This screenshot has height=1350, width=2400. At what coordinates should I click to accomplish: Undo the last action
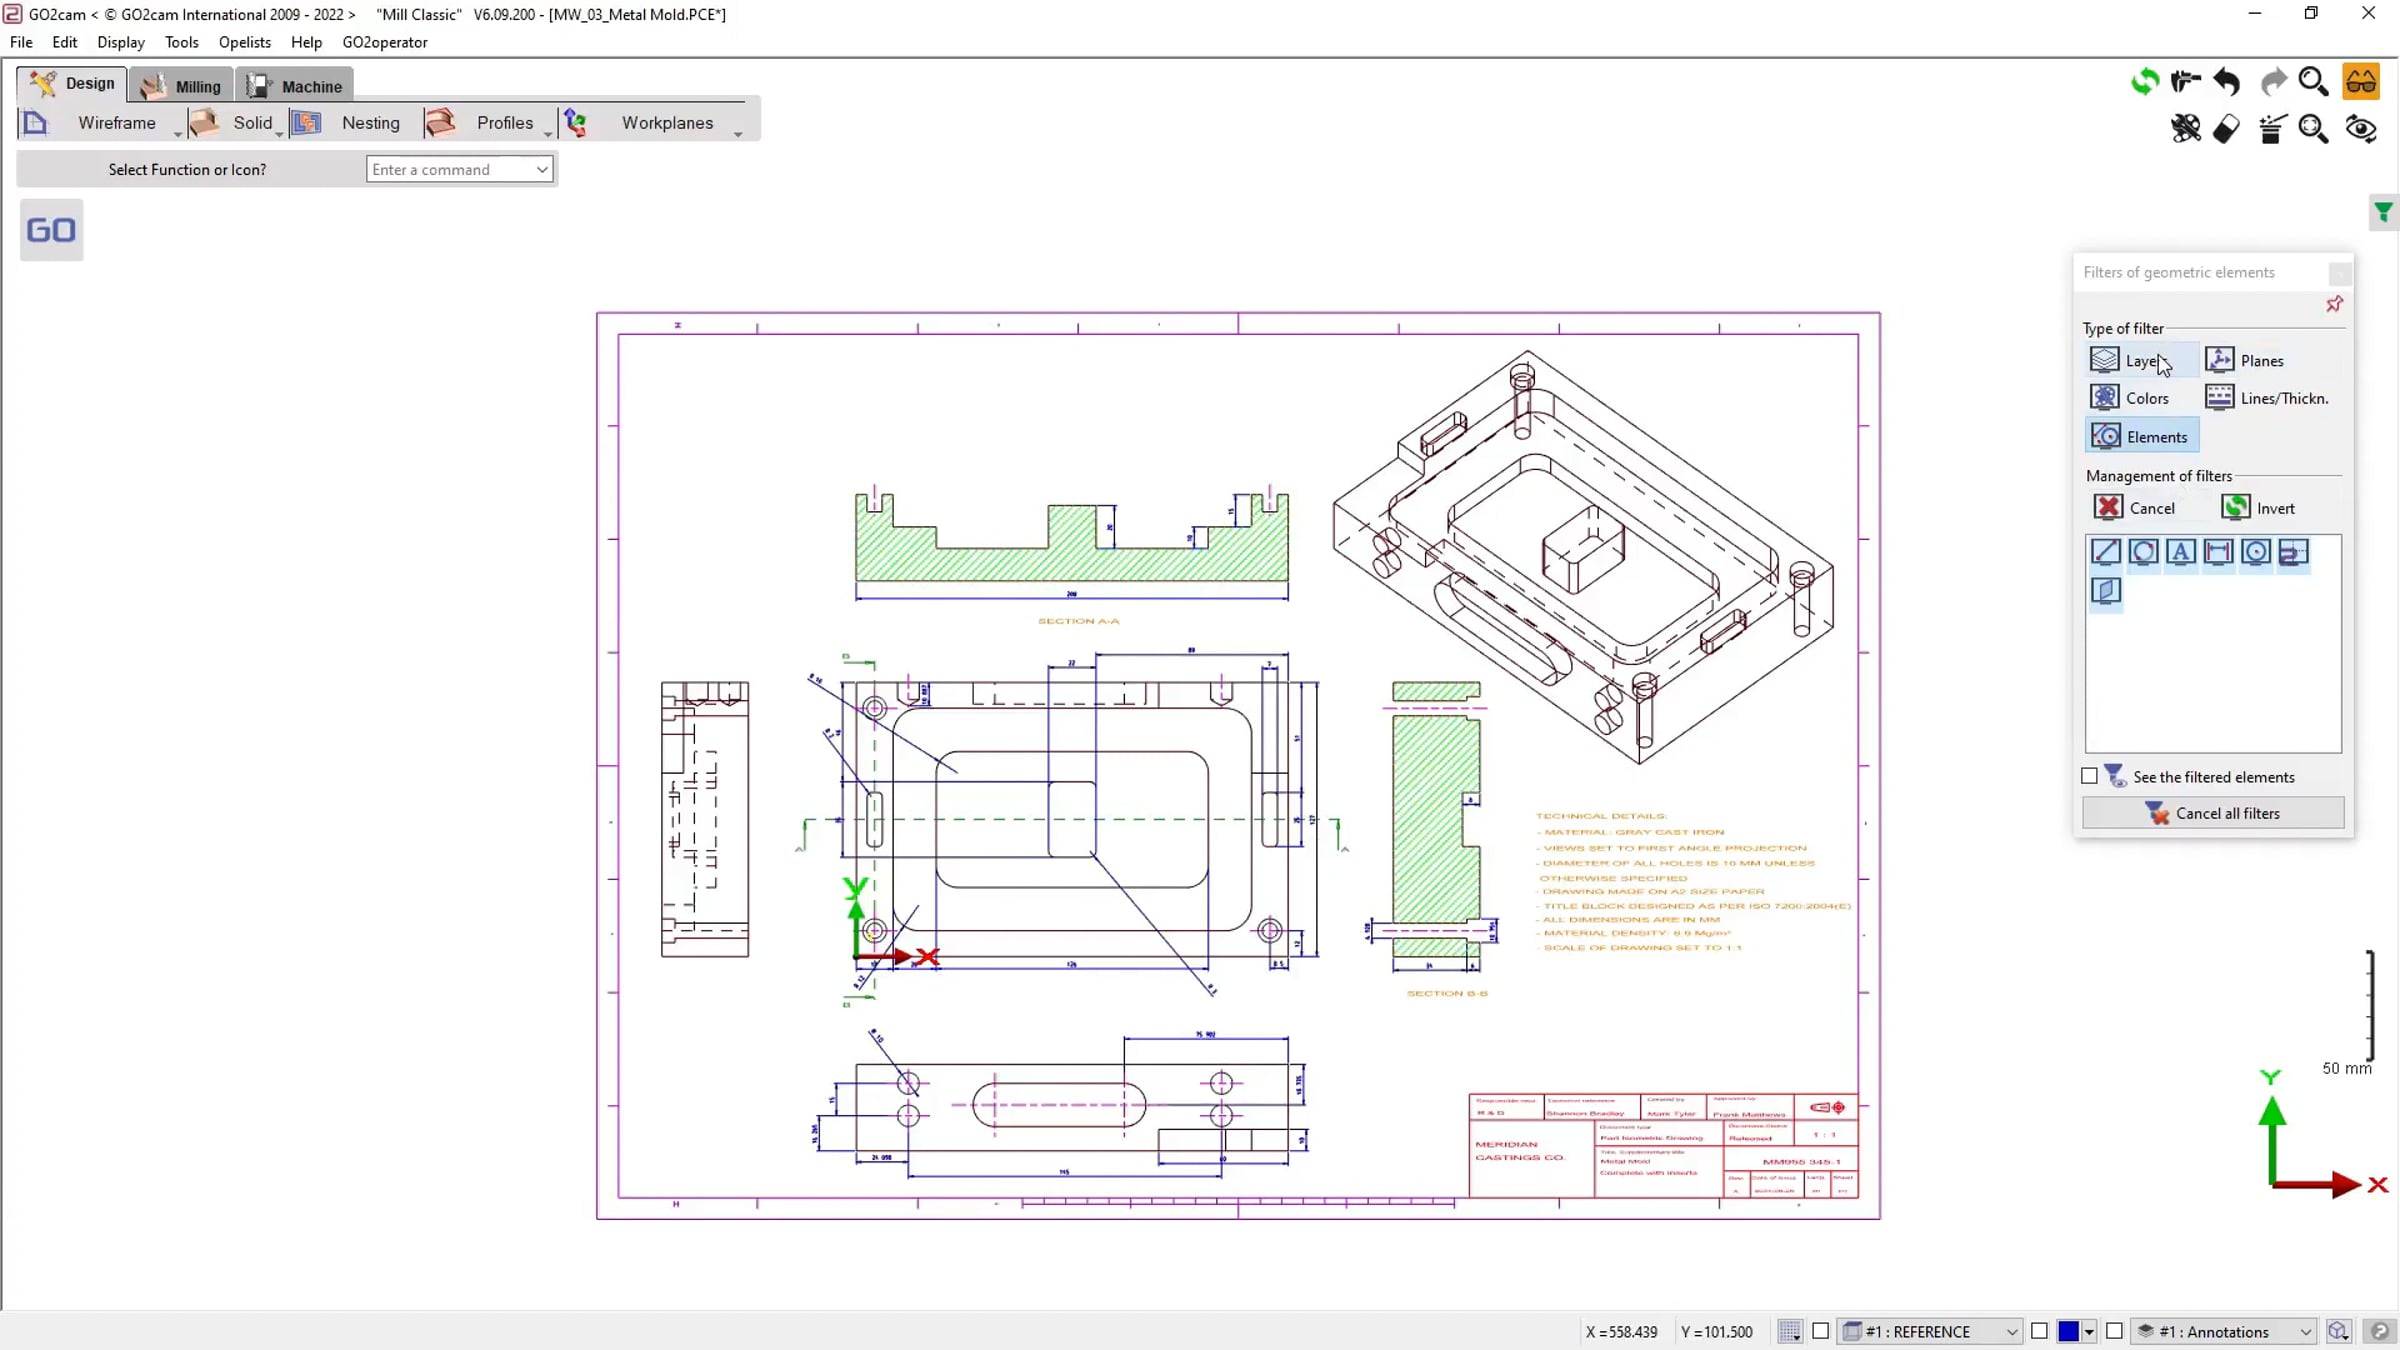[2227, 81]
